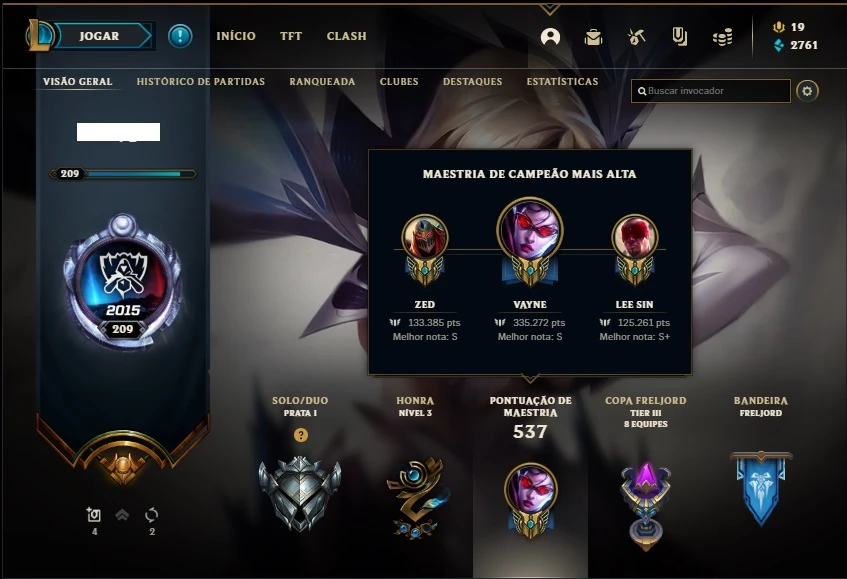Viewport: 847px width, 579px height.
Task: Open the missions book icon
Action: tap(680, 37)
